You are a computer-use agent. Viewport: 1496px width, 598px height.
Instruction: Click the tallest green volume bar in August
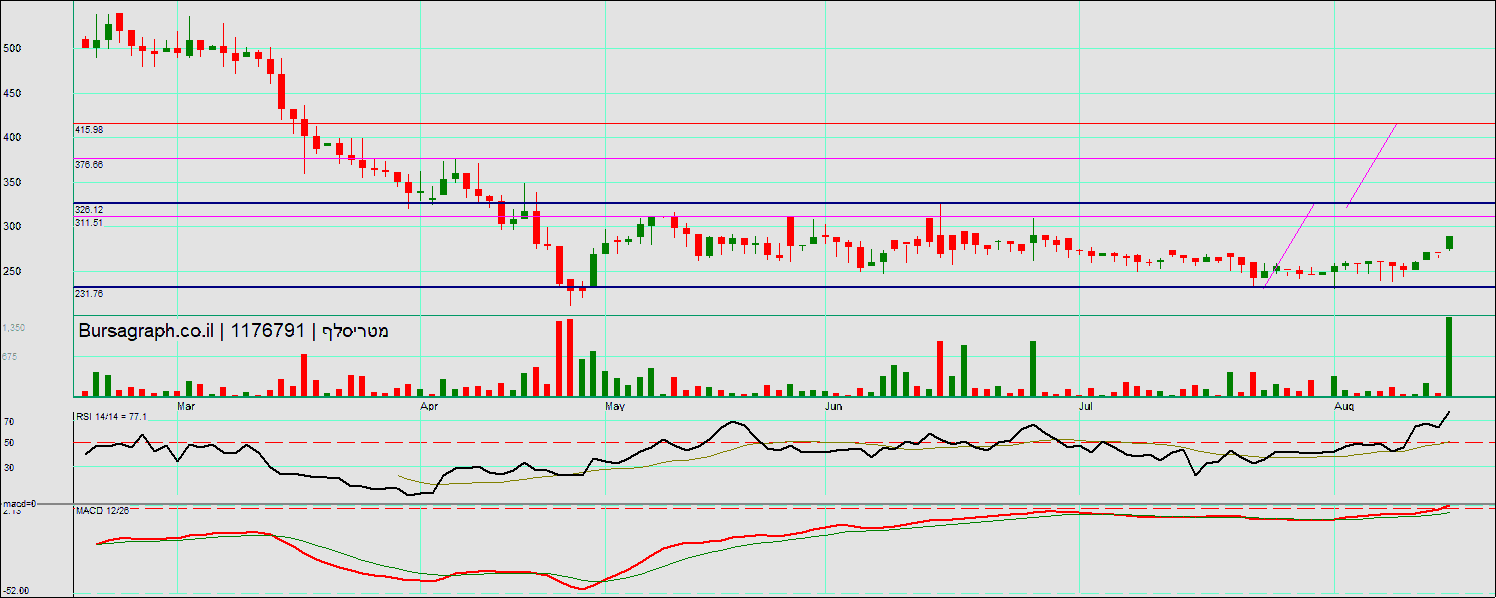1448,356
